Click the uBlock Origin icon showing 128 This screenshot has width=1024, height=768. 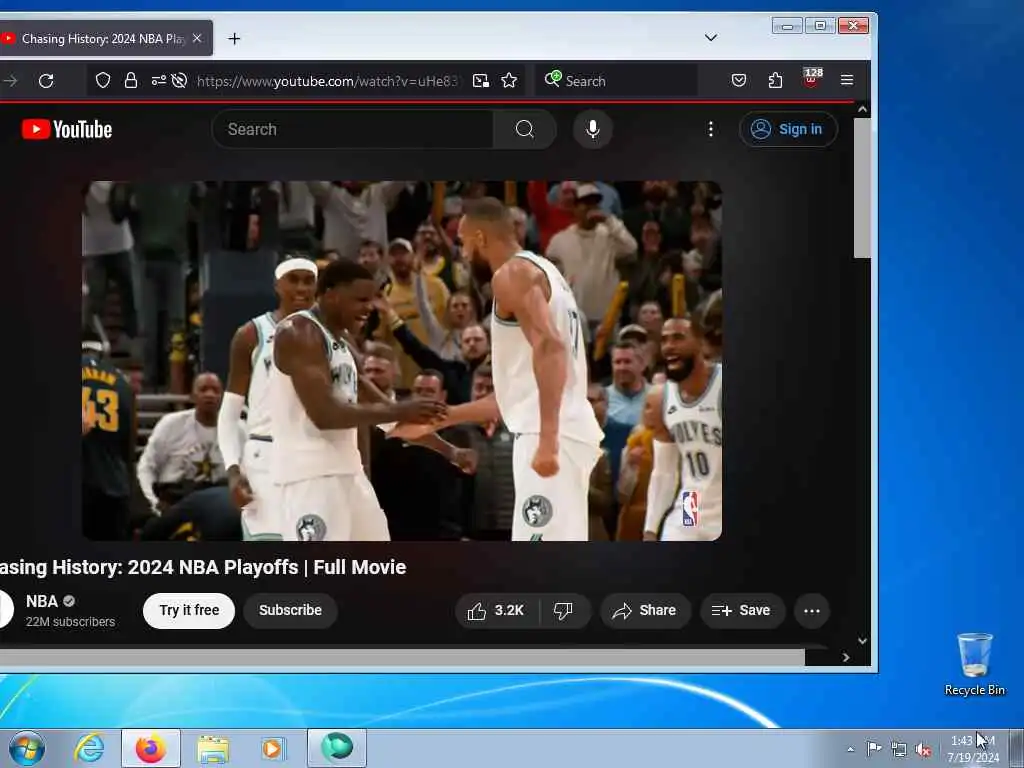pos(812,78)
